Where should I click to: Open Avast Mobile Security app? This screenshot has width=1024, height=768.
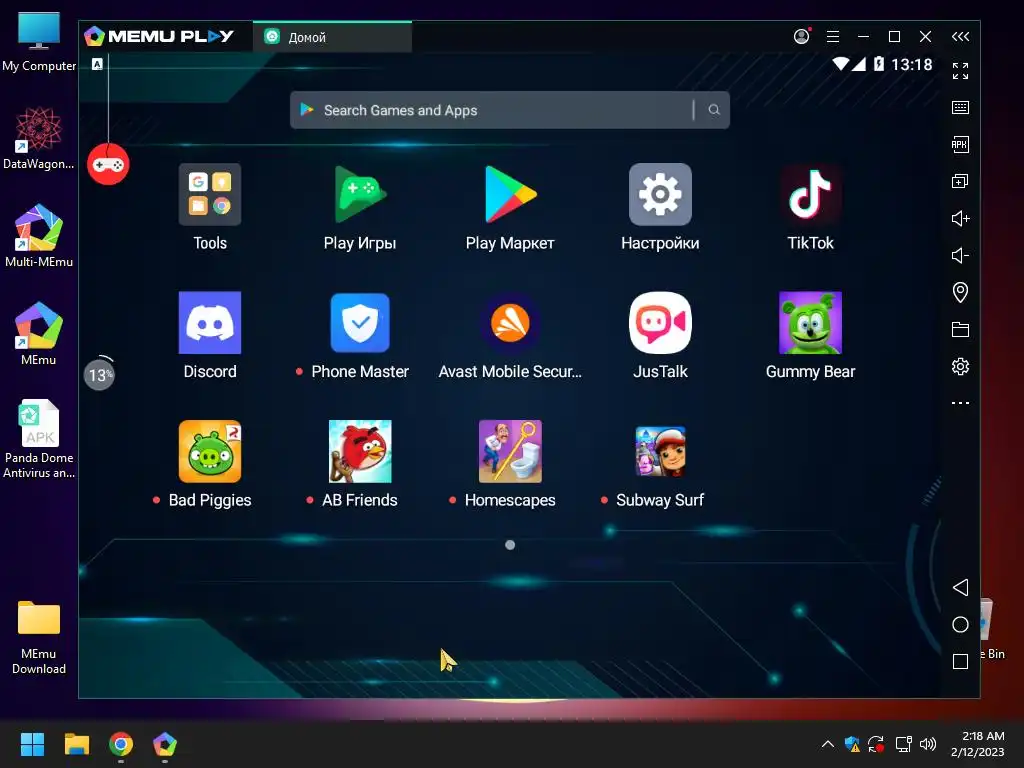[510, 323]
